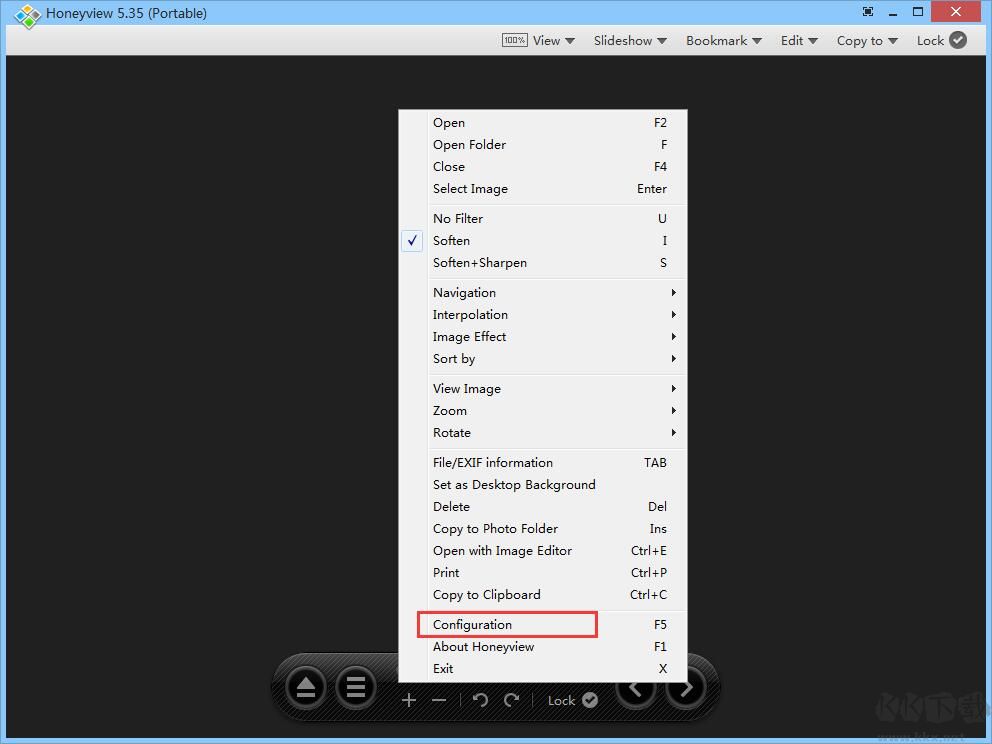Close the Honeyview window
This screenshot has width=992, height=744.
(x=956, y=12)
